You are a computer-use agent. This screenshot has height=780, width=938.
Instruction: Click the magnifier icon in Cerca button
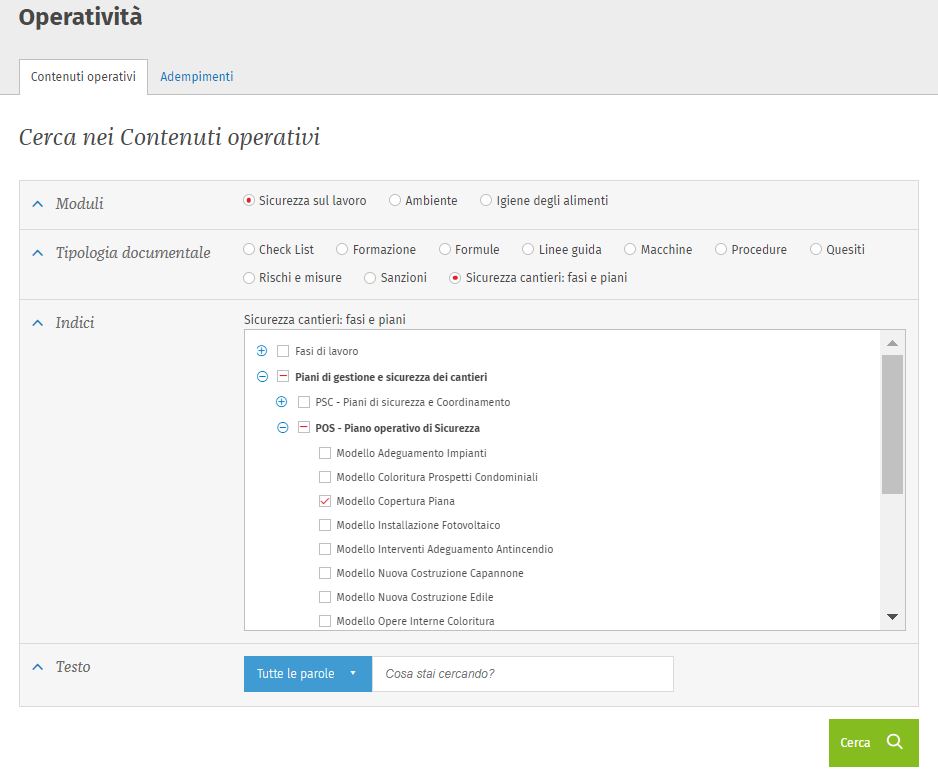click(895, 742)
